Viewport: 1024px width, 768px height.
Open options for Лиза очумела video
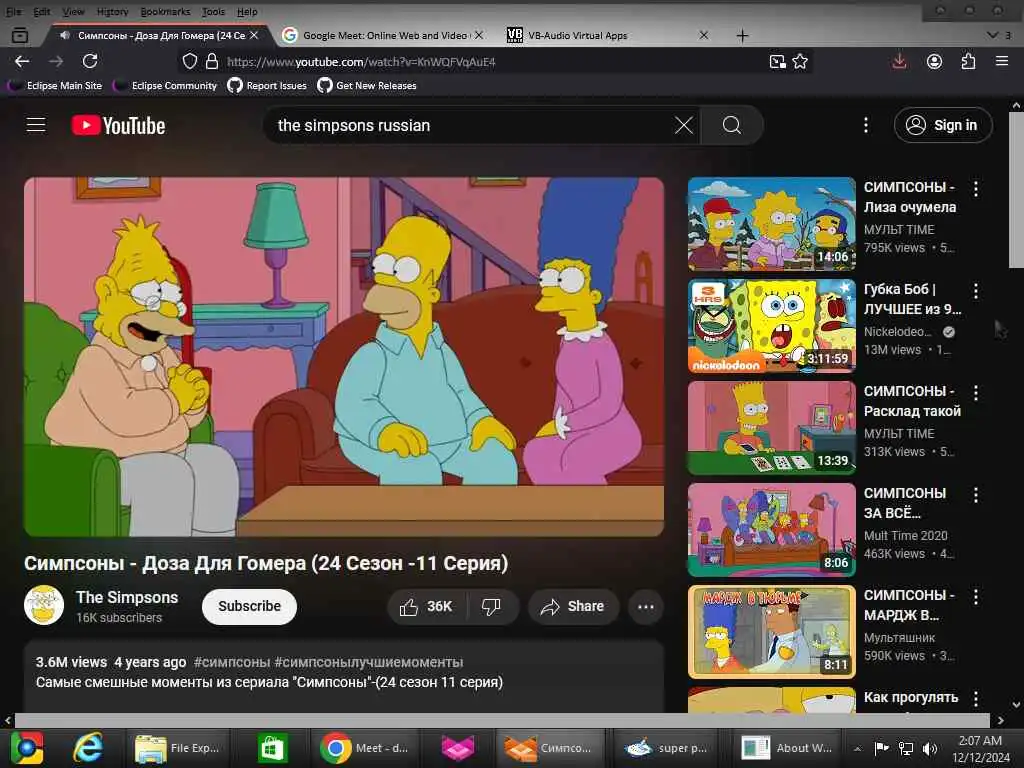point(976,189)
